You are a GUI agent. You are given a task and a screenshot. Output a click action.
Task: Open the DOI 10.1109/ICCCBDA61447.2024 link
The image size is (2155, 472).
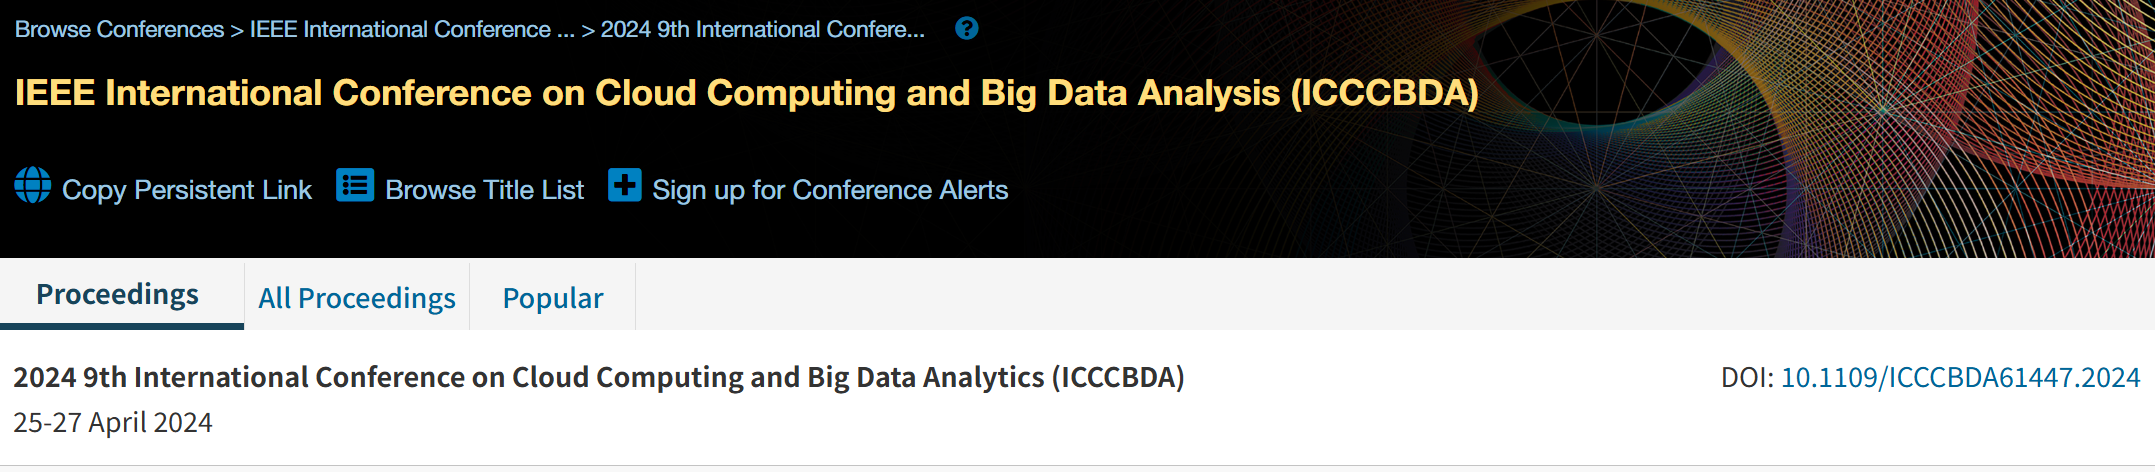[x=1960, y=377]
